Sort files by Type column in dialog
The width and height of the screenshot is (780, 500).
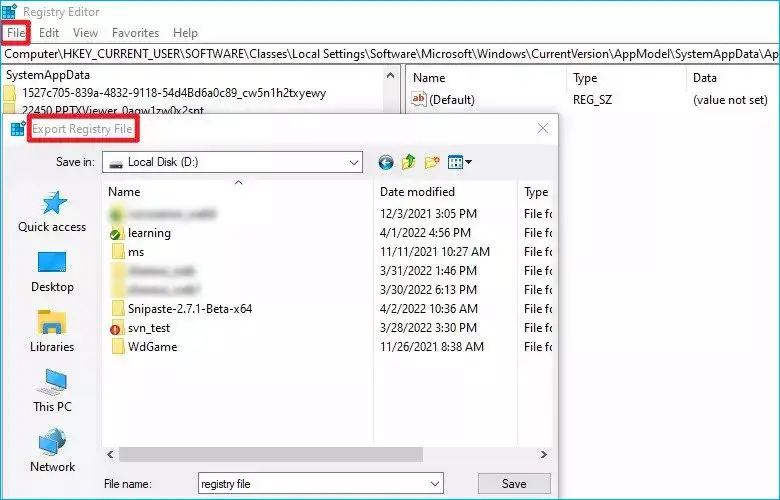pyautogui.click(x=535, y=192)
